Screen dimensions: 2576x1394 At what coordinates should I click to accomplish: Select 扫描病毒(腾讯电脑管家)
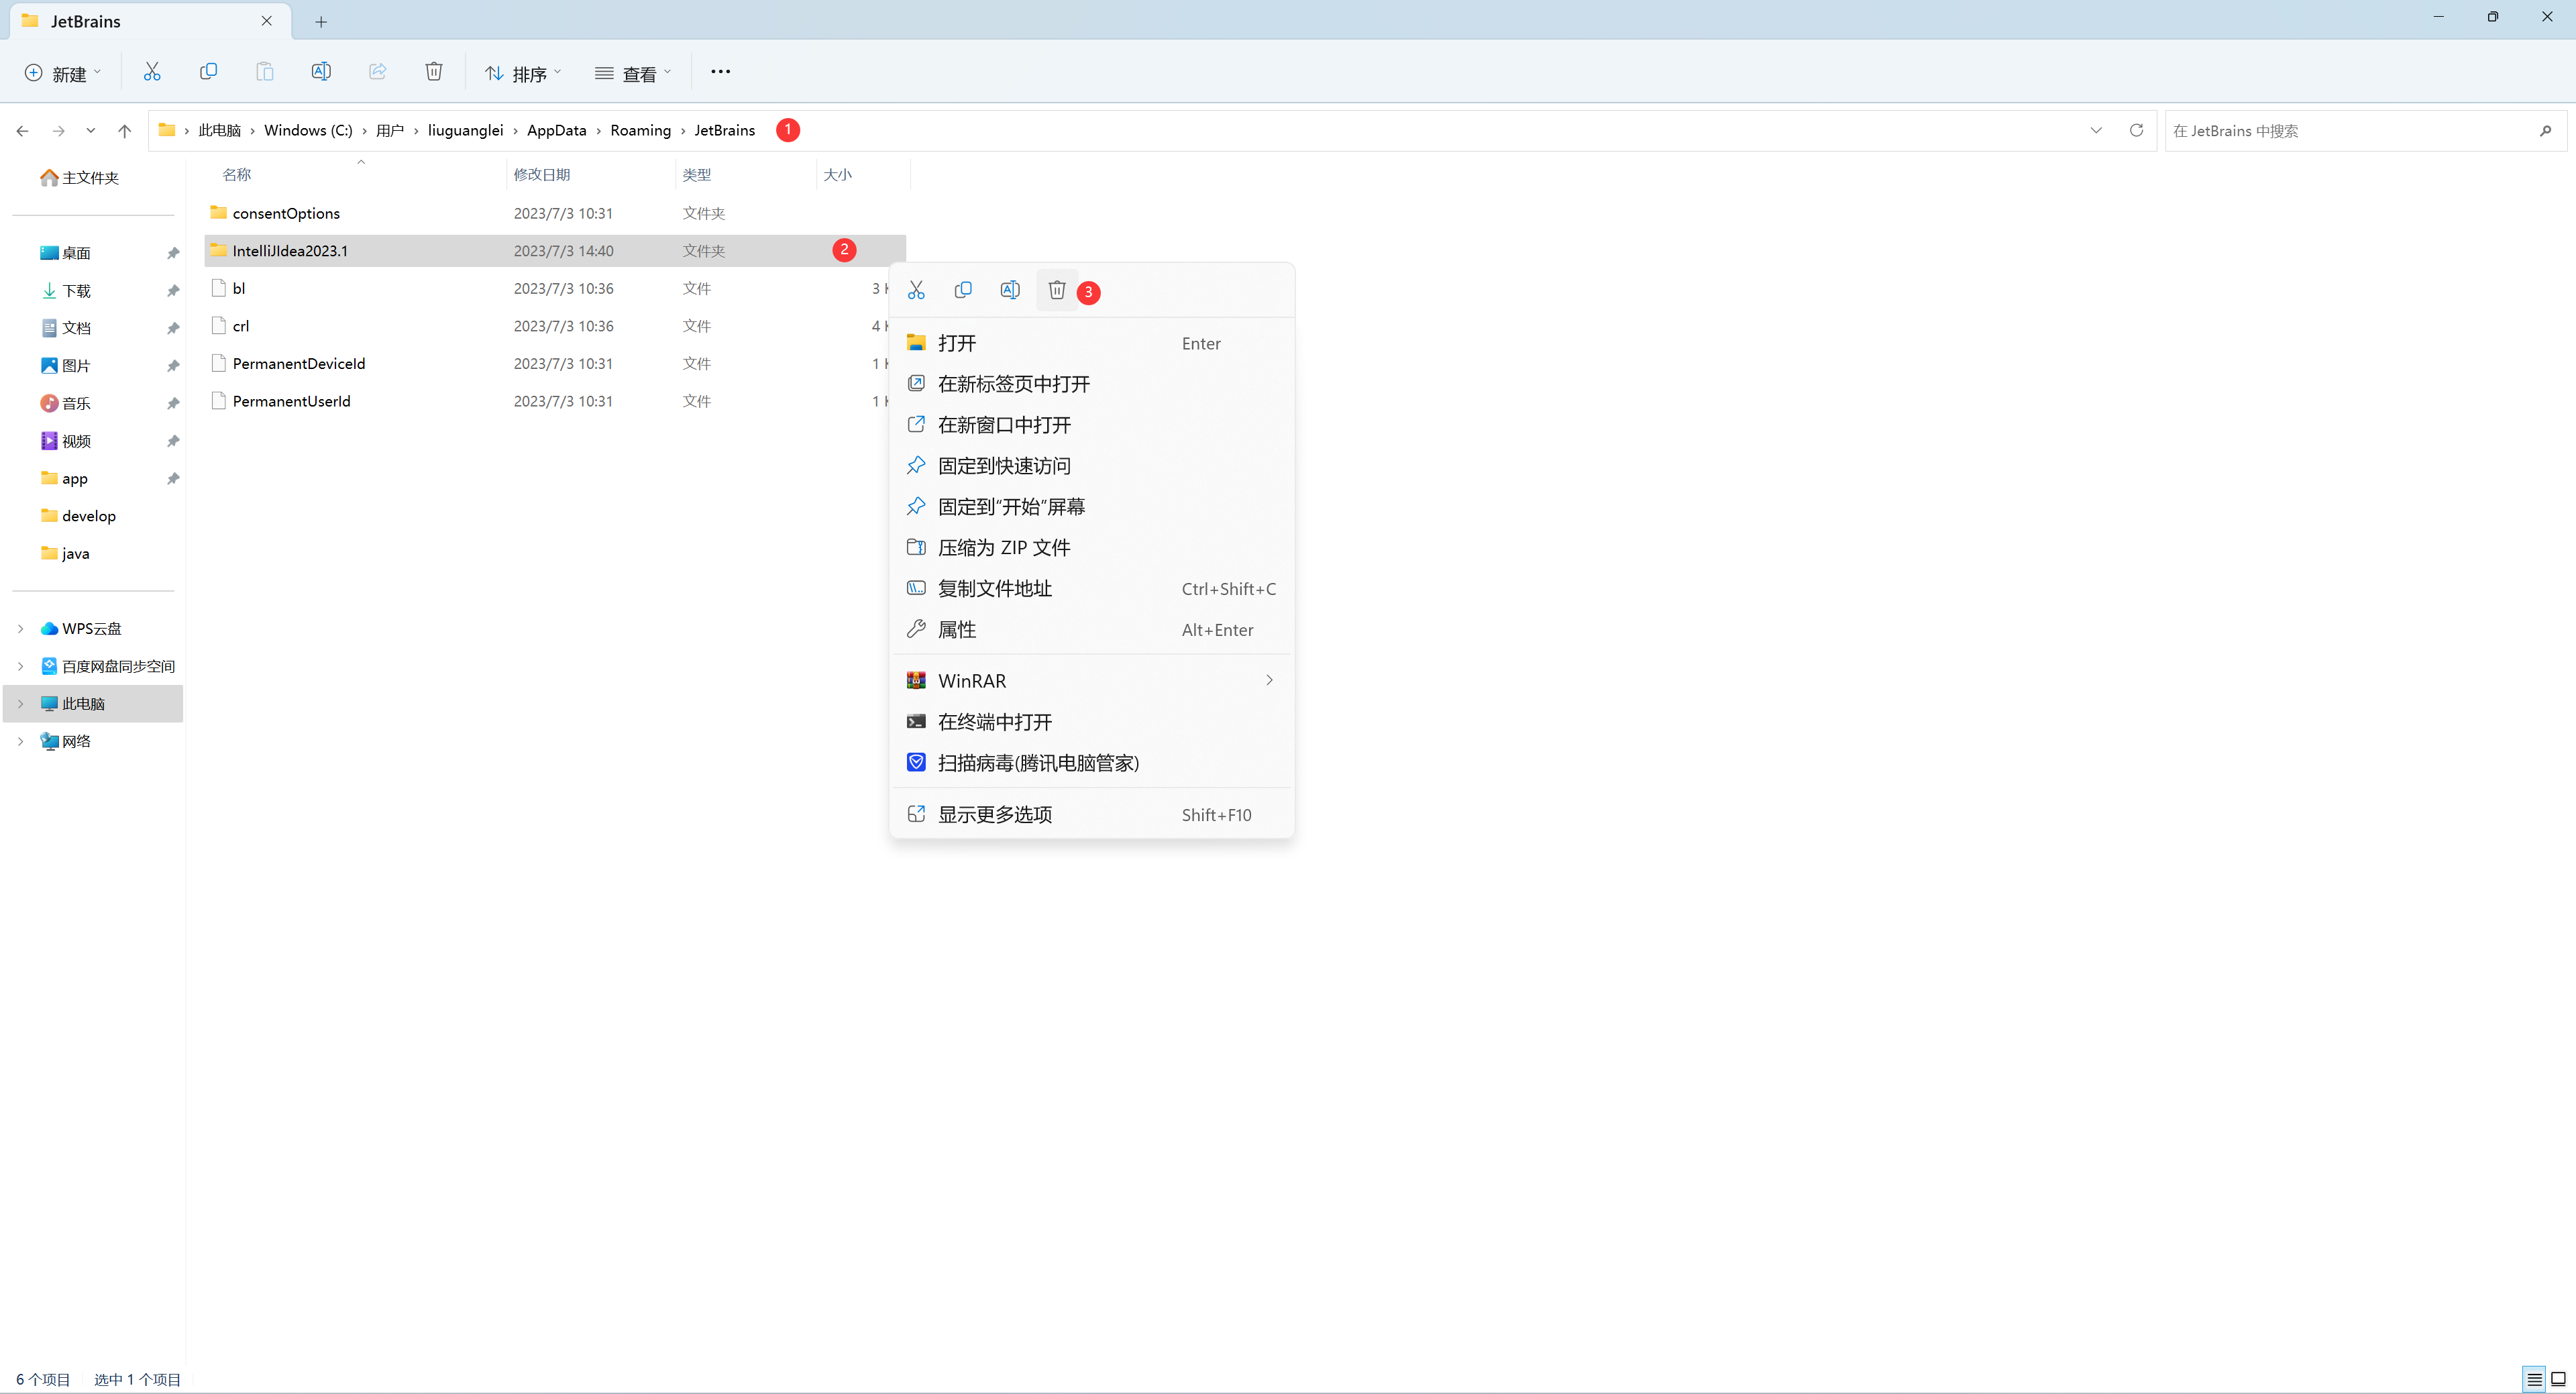[1092, 763]
